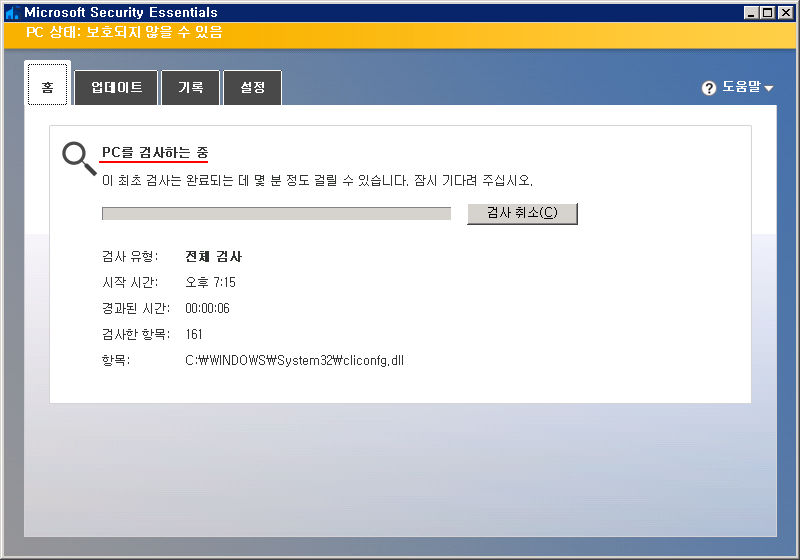Open the 도움말 dropdown arrow
Image resolution: width=800 pixels, height=560 pixels.
tap(769, 89)
